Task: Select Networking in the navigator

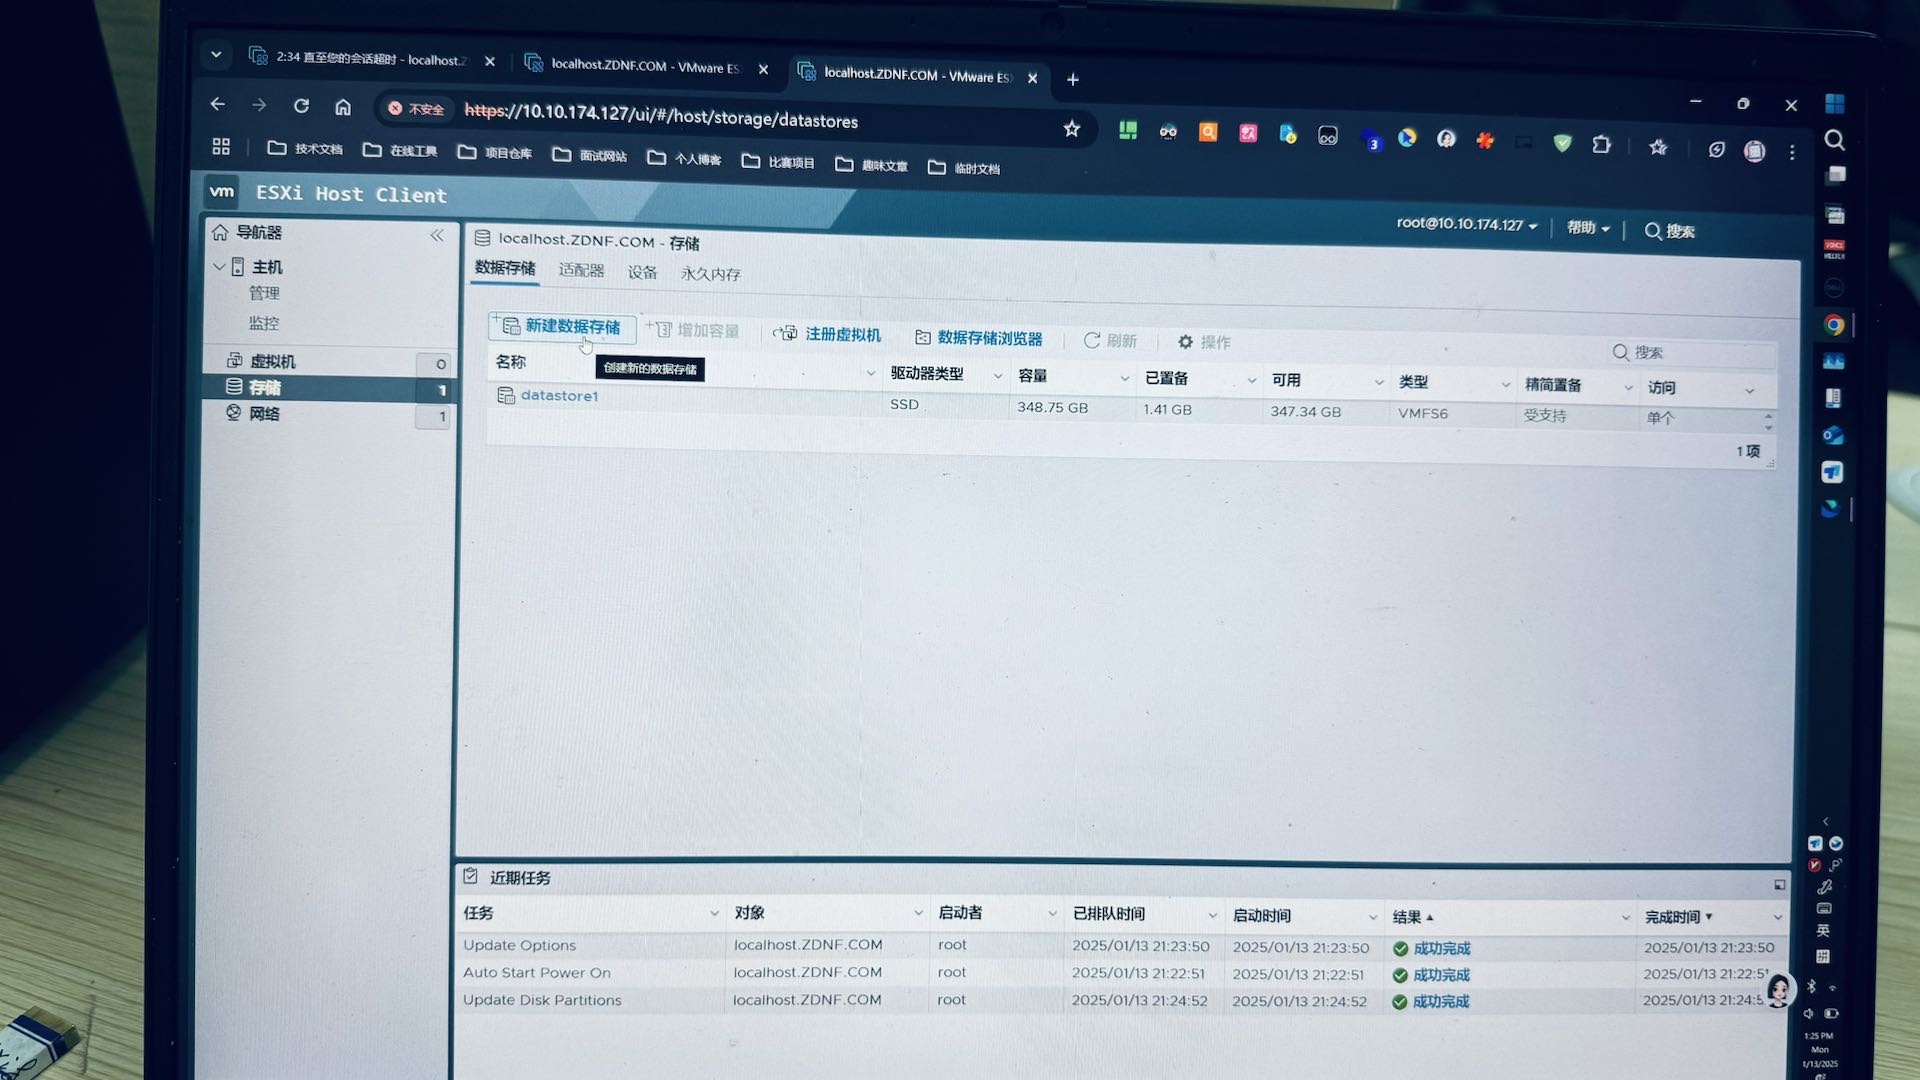Action: click(x=264, y=414)
